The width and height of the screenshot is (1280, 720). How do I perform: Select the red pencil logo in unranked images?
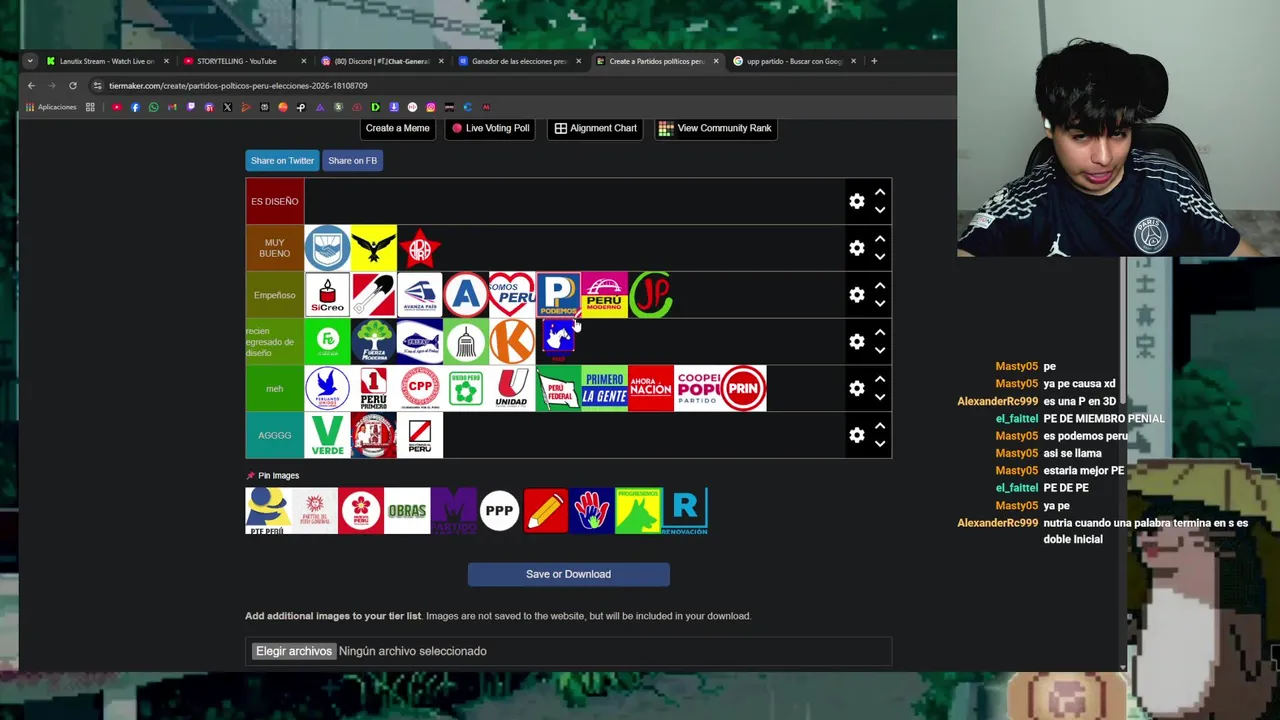pyautogui.click(x=546, y=511)
